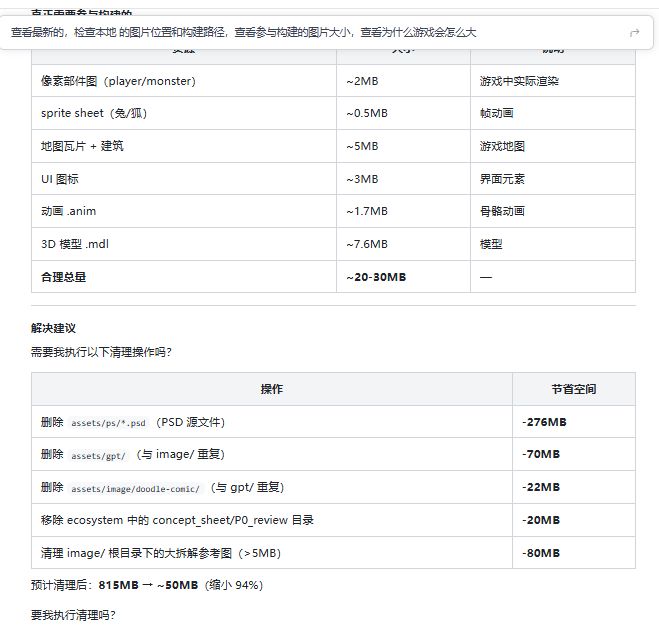
Task: Click the 'assets/ps/*.psd' code snippet
Action: [x=108, y=423]
